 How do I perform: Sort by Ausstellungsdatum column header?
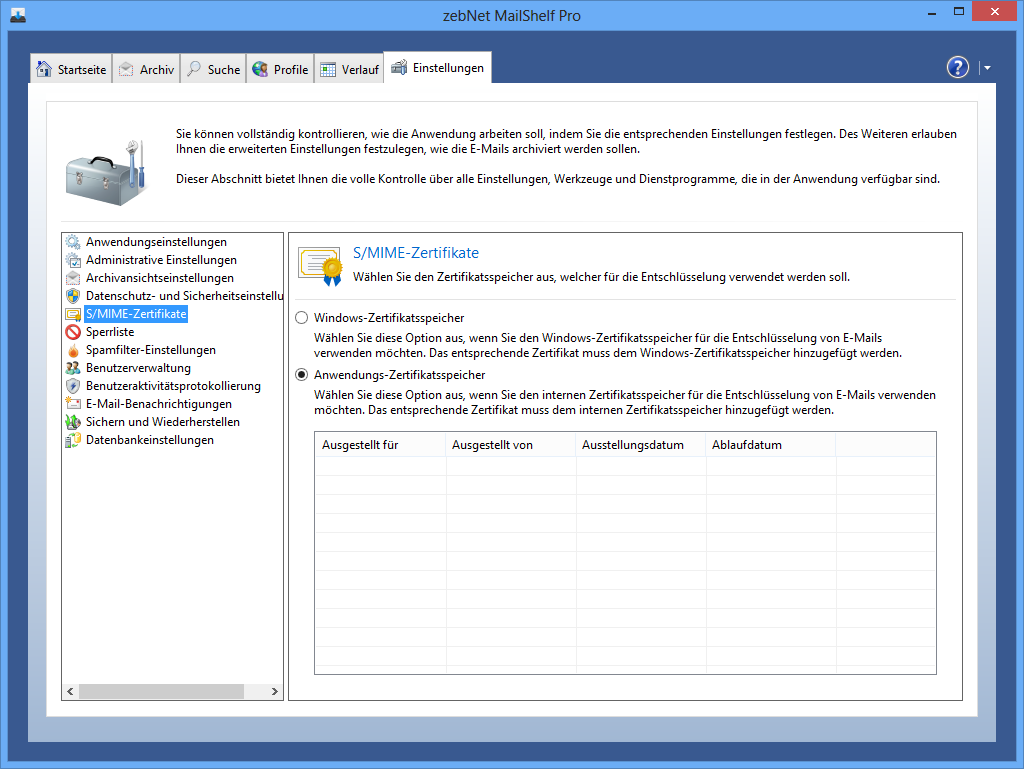pos(641,445)
